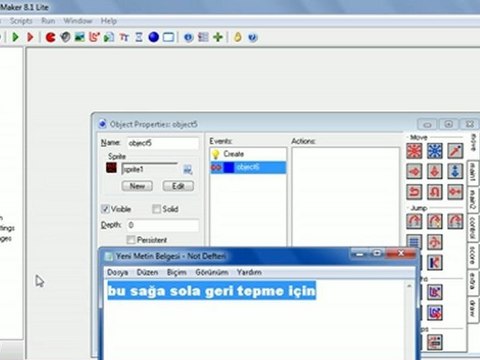Switch to the score actions tab
480x360 pixels.
pyautogui.click(x=473, y=256)
